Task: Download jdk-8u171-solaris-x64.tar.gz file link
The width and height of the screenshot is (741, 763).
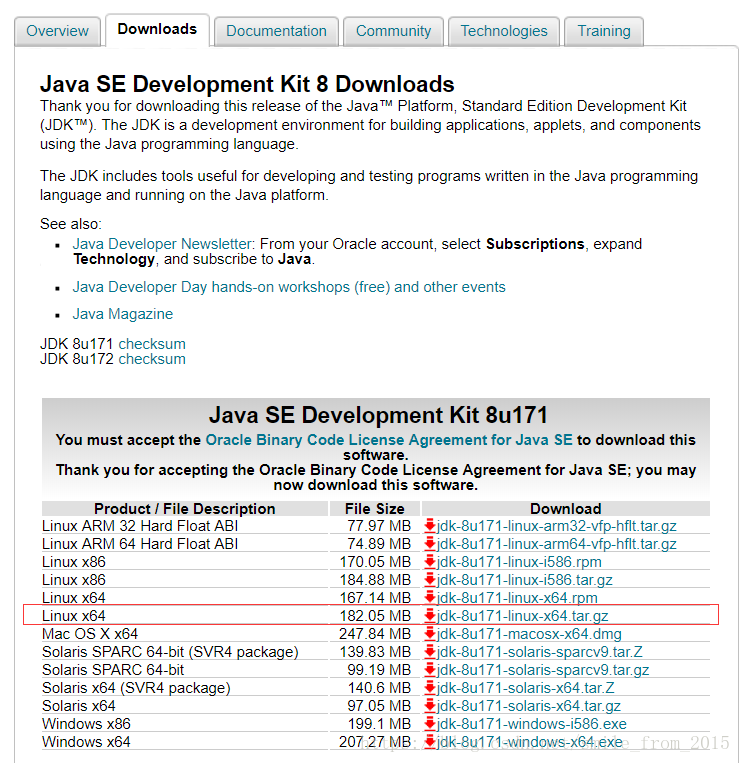Action: pyautogui.click(x=529, y=706)
